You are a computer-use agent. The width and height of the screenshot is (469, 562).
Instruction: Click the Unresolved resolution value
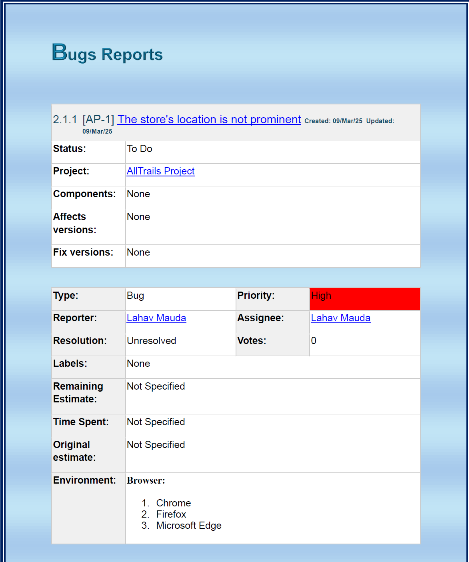point(152,341)
